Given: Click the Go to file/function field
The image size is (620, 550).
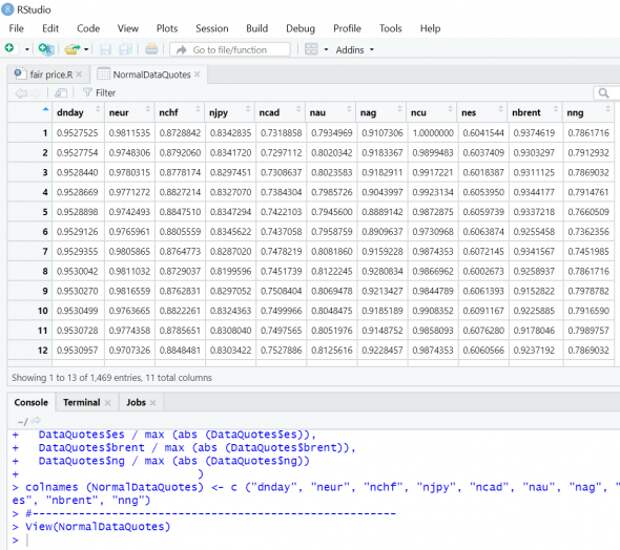Looking at the screenshot, I should (x=230, y=50).
